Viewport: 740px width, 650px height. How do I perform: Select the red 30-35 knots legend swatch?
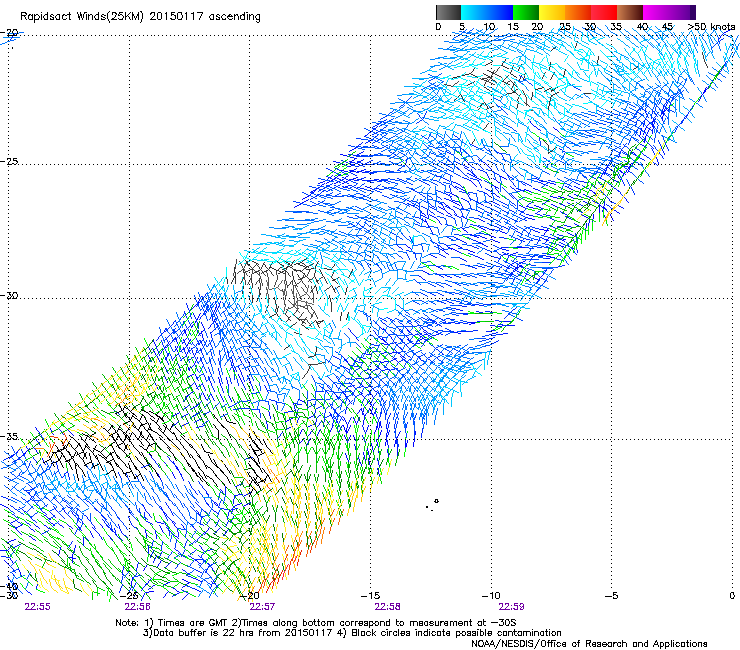(x=604, y=12)
